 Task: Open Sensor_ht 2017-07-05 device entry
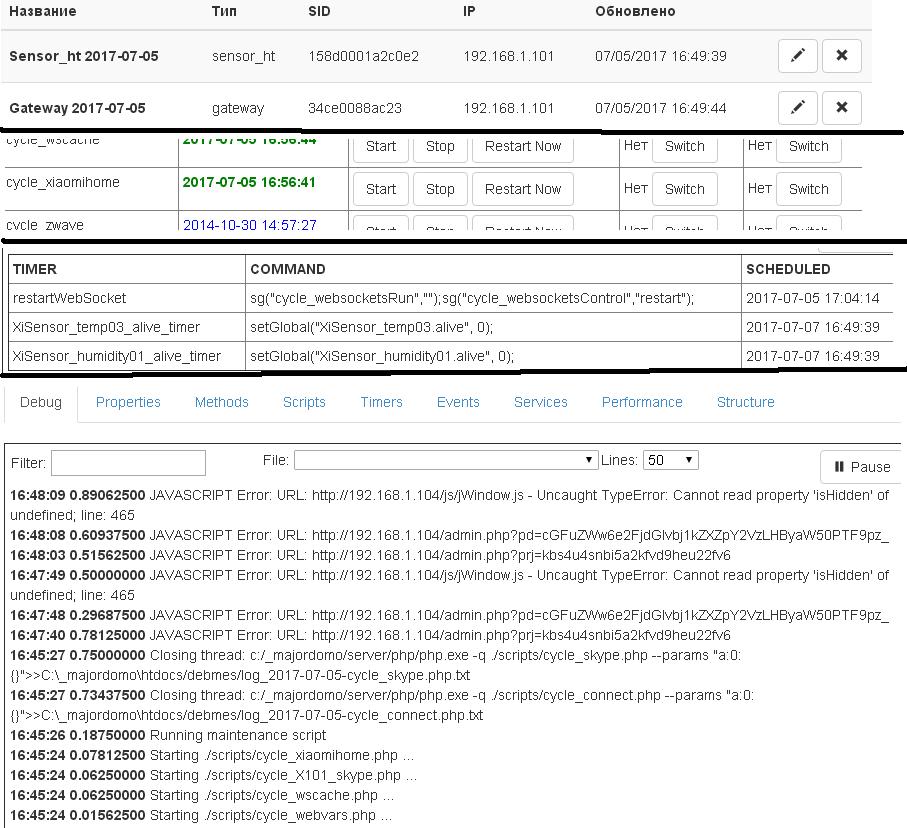point(84,56)
